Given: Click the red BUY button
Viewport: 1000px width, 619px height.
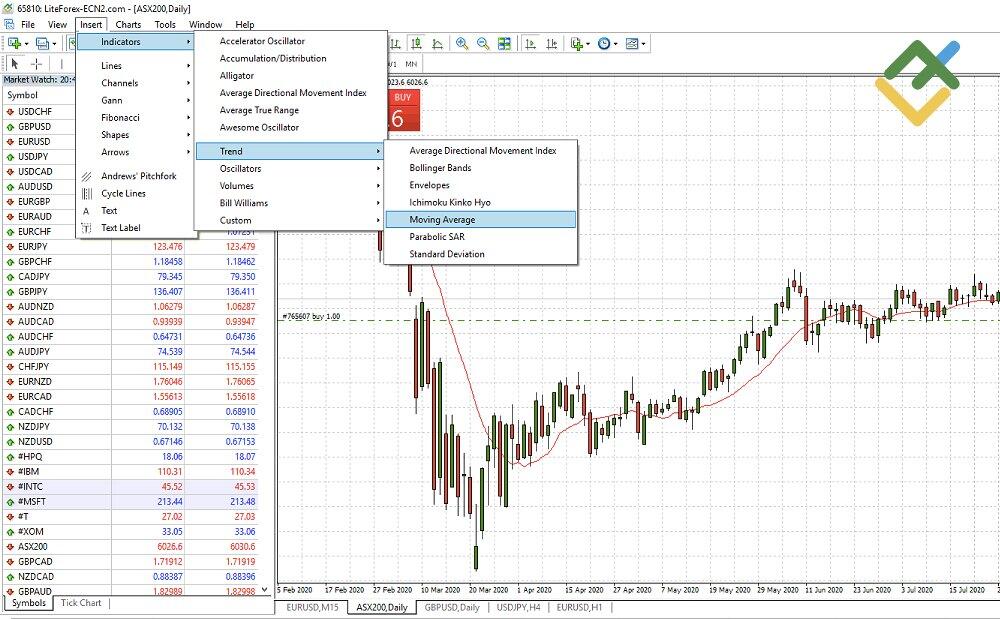Looking at the screenshot, I should coord(404,110).
